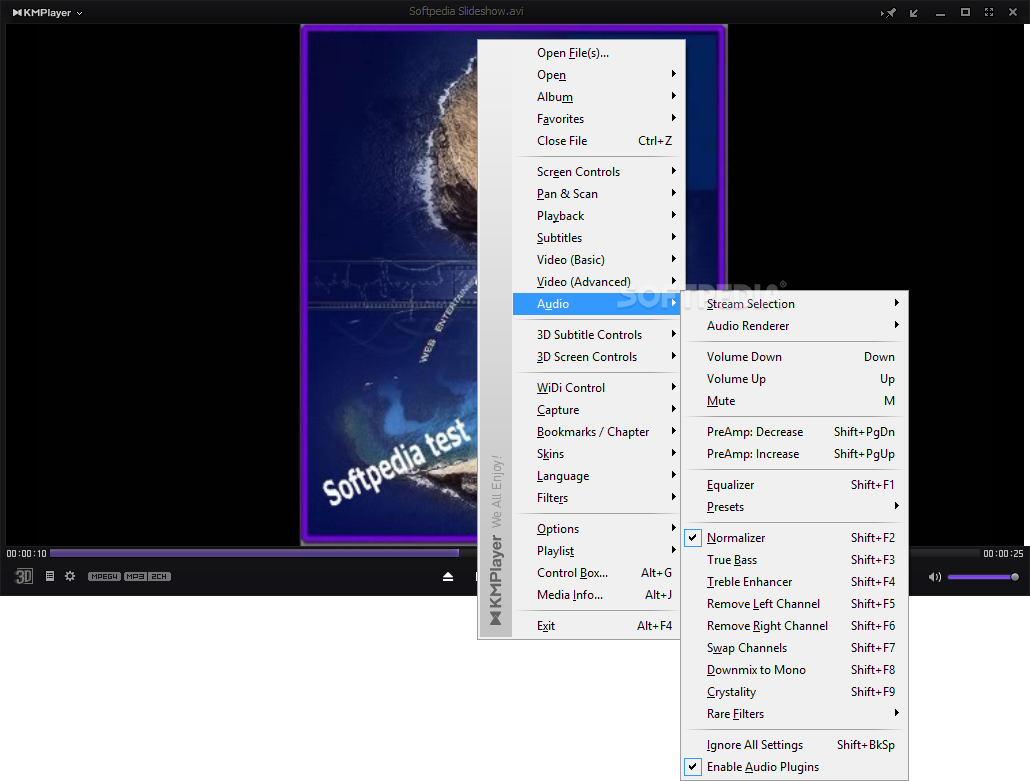Open the Album submenu
Screen dimensions: 1030x781
click(596, 97)
